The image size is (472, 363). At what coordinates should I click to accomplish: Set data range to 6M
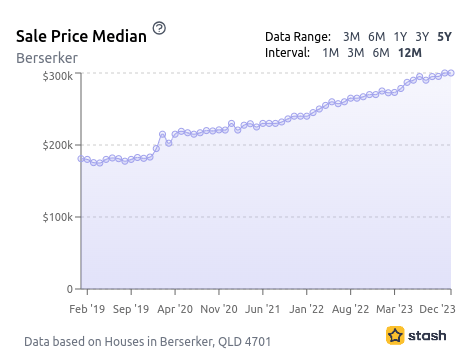(377, 37)
